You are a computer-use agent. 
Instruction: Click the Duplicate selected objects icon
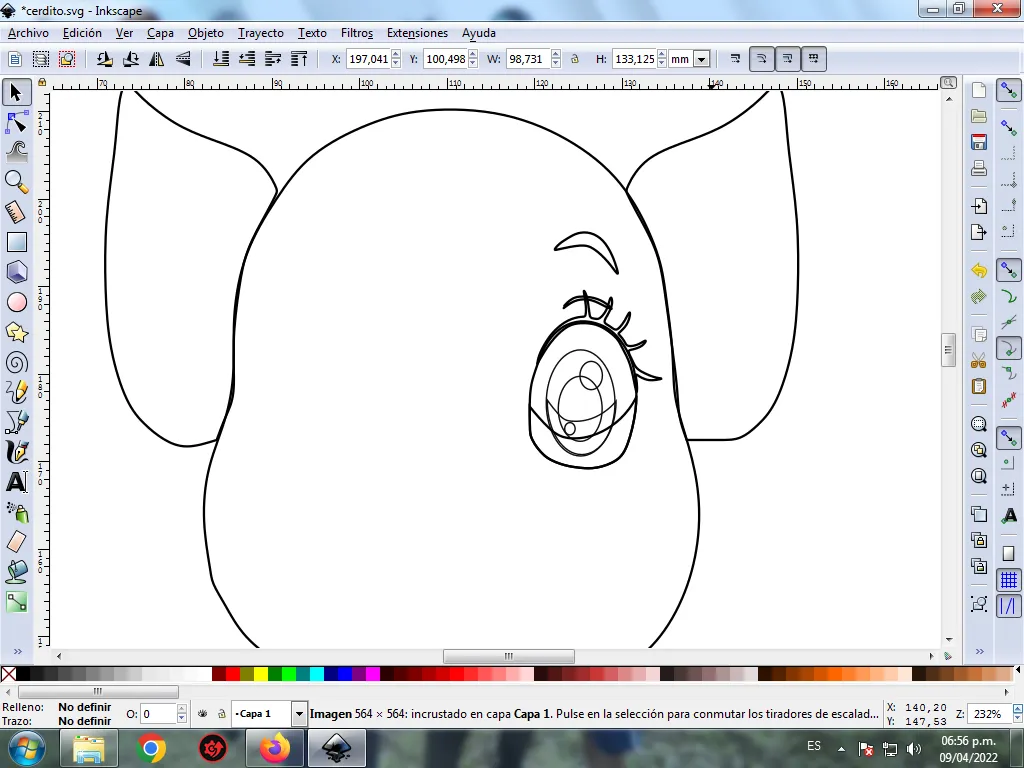(x=978, y=514)
